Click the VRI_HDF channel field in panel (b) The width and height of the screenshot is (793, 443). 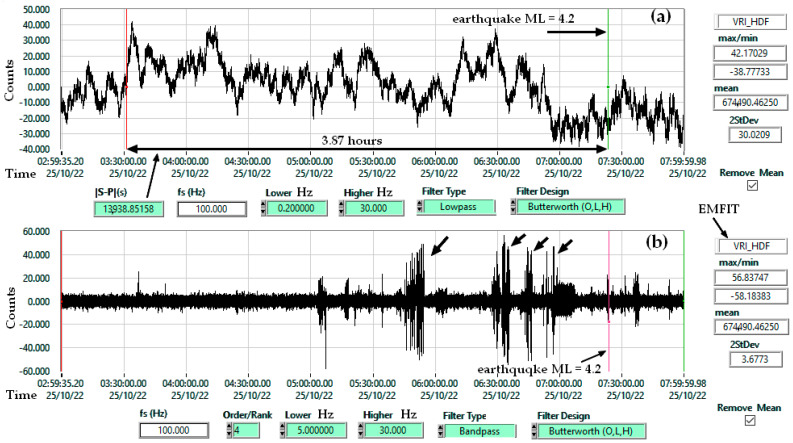(x=751, y=246)
